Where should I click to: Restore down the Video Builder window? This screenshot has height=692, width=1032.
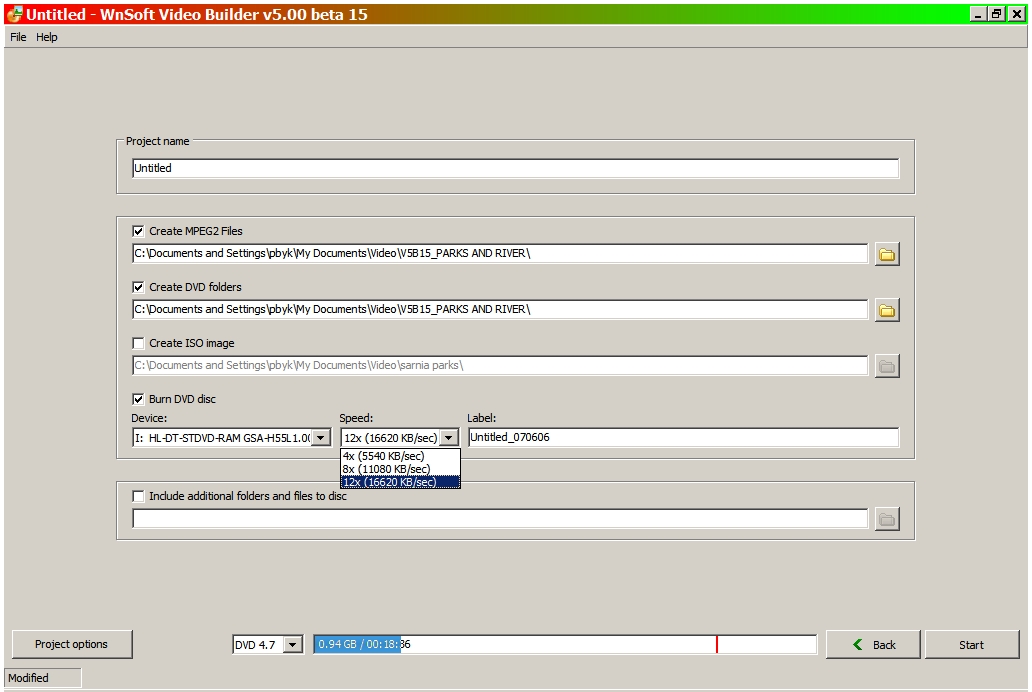[997, 14]
